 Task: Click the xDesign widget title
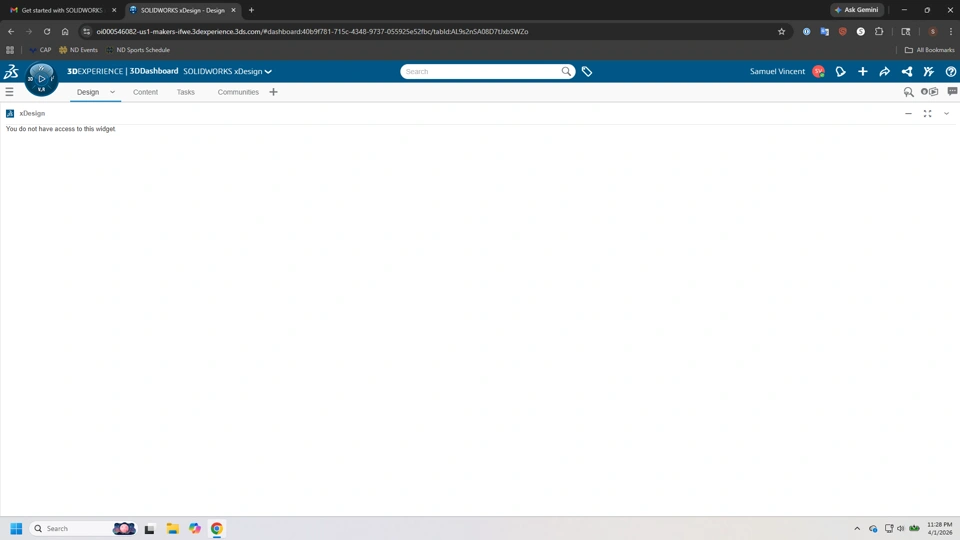tap(32, 113)
